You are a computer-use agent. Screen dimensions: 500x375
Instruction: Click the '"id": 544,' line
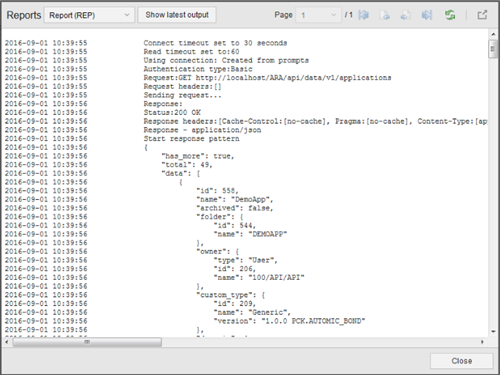point(235,225)
